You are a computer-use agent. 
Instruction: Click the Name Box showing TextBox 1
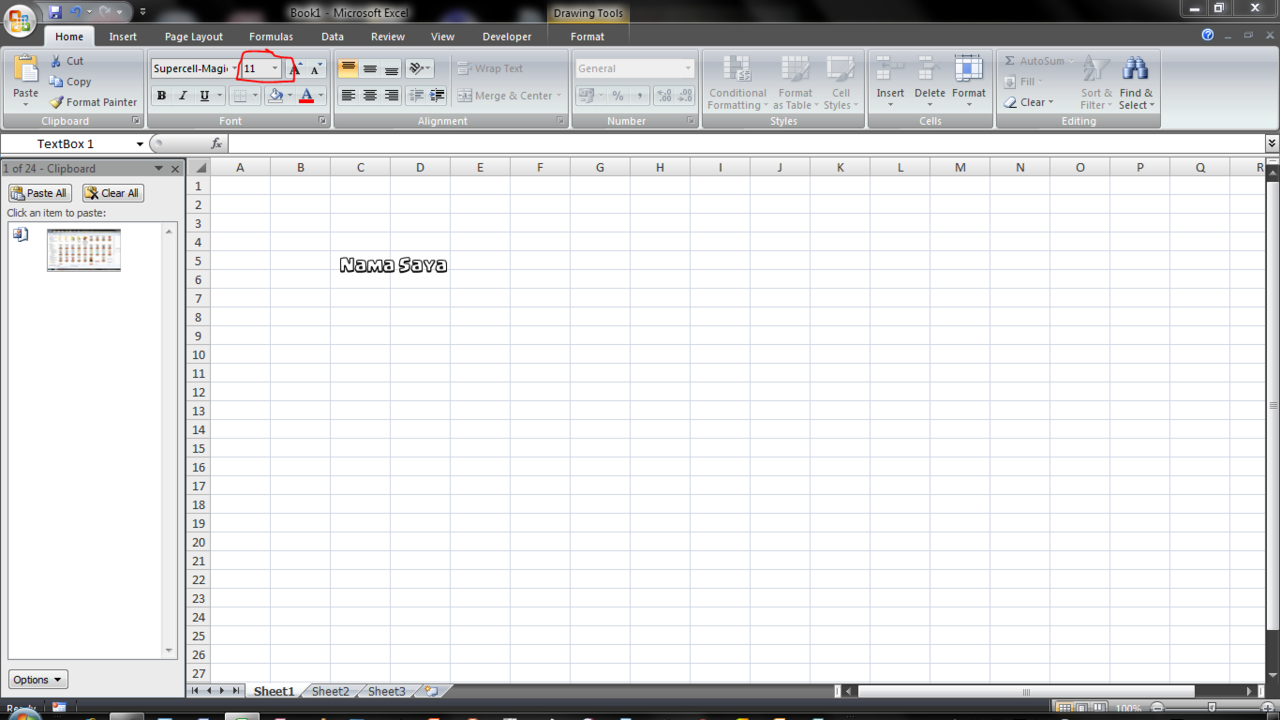pos(65,144)
